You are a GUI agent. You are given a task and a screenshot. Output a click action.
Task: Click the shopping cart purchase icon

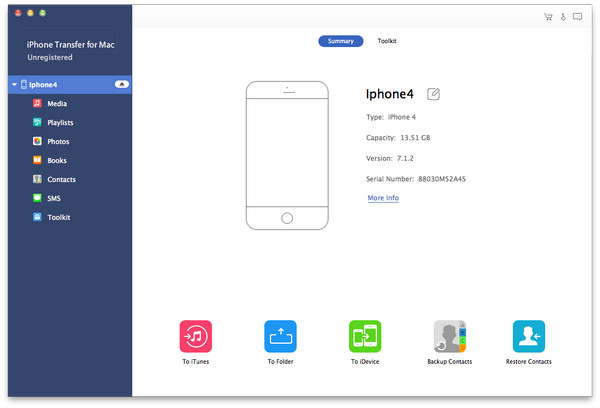(x=548, y=17)
